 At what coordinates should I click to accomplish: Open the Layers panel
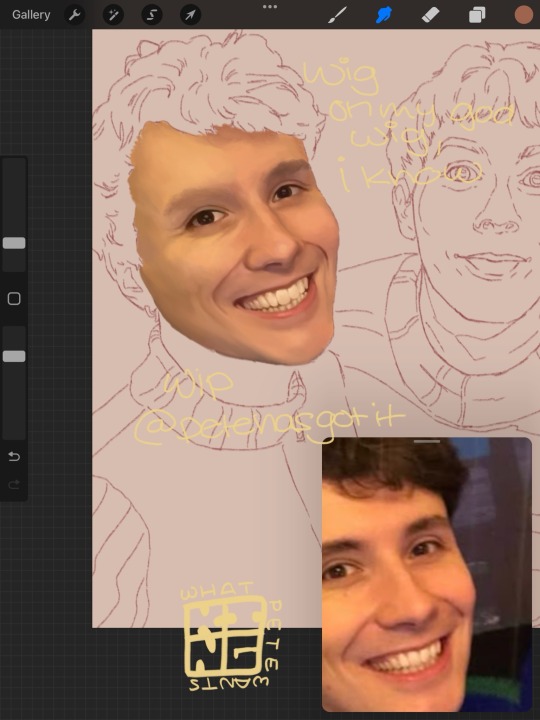point(477,15)
